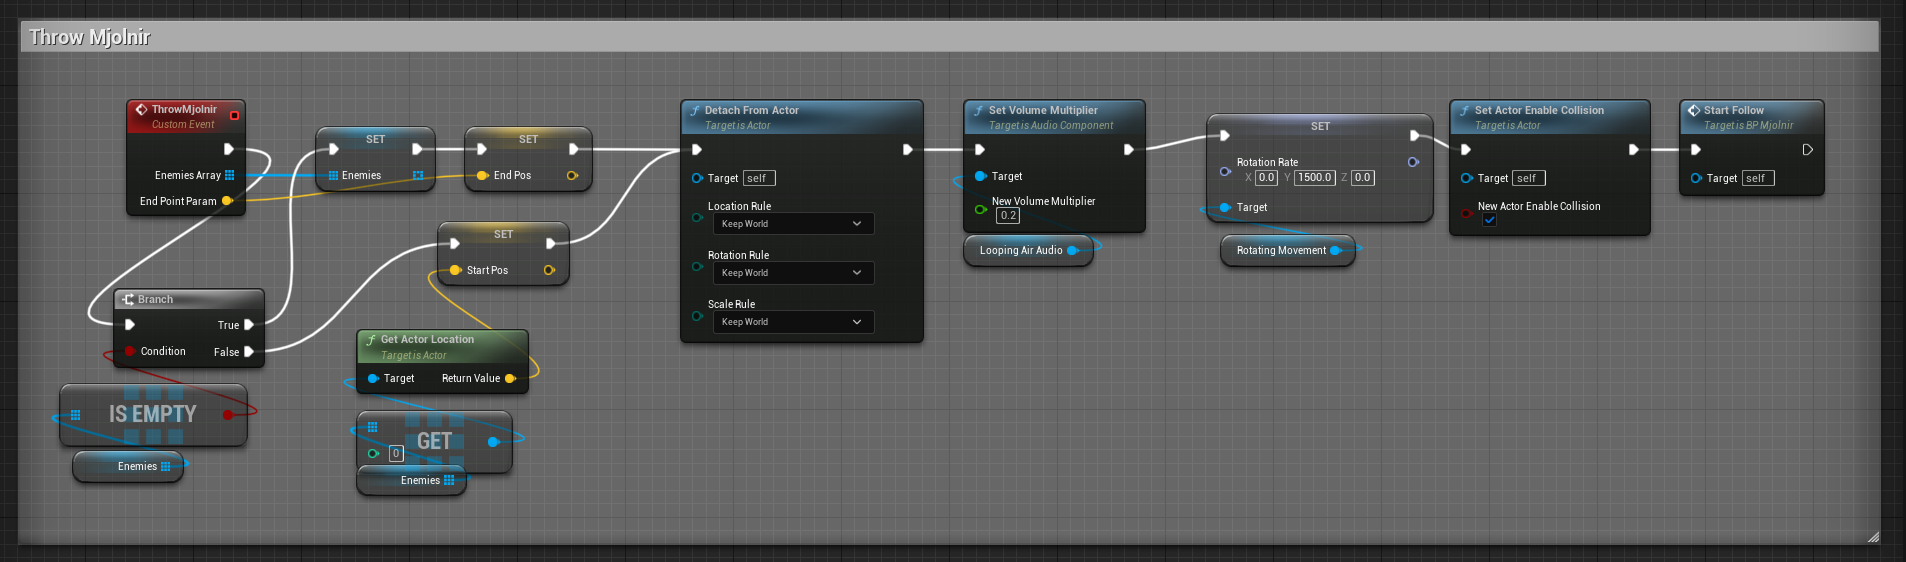The height and width of the screenshot is (562, 1906).
Task: Select the Looping Air Audio variable node
Action: coord(1028,250)
